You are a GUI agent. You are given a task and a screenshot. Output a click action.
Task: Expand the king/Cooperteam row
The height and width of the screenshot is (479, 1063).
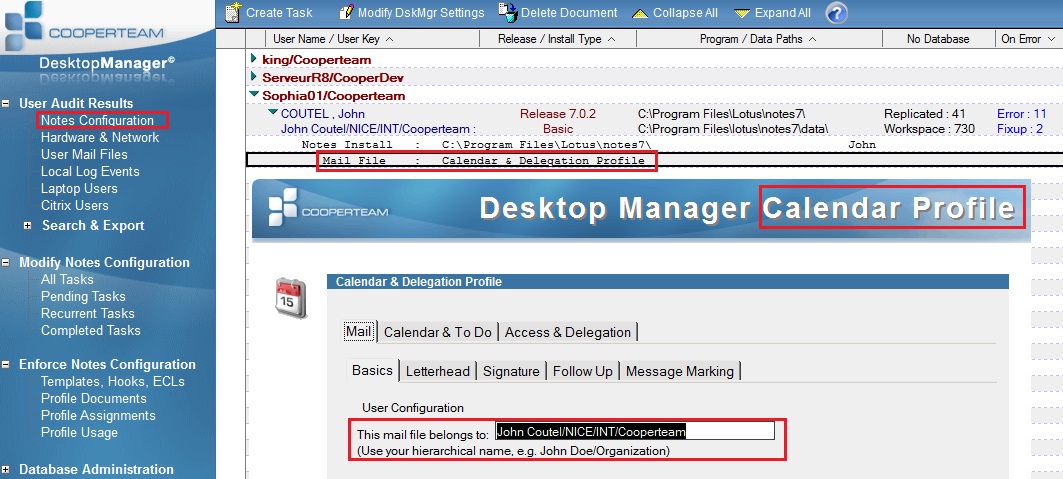(254, 59)
